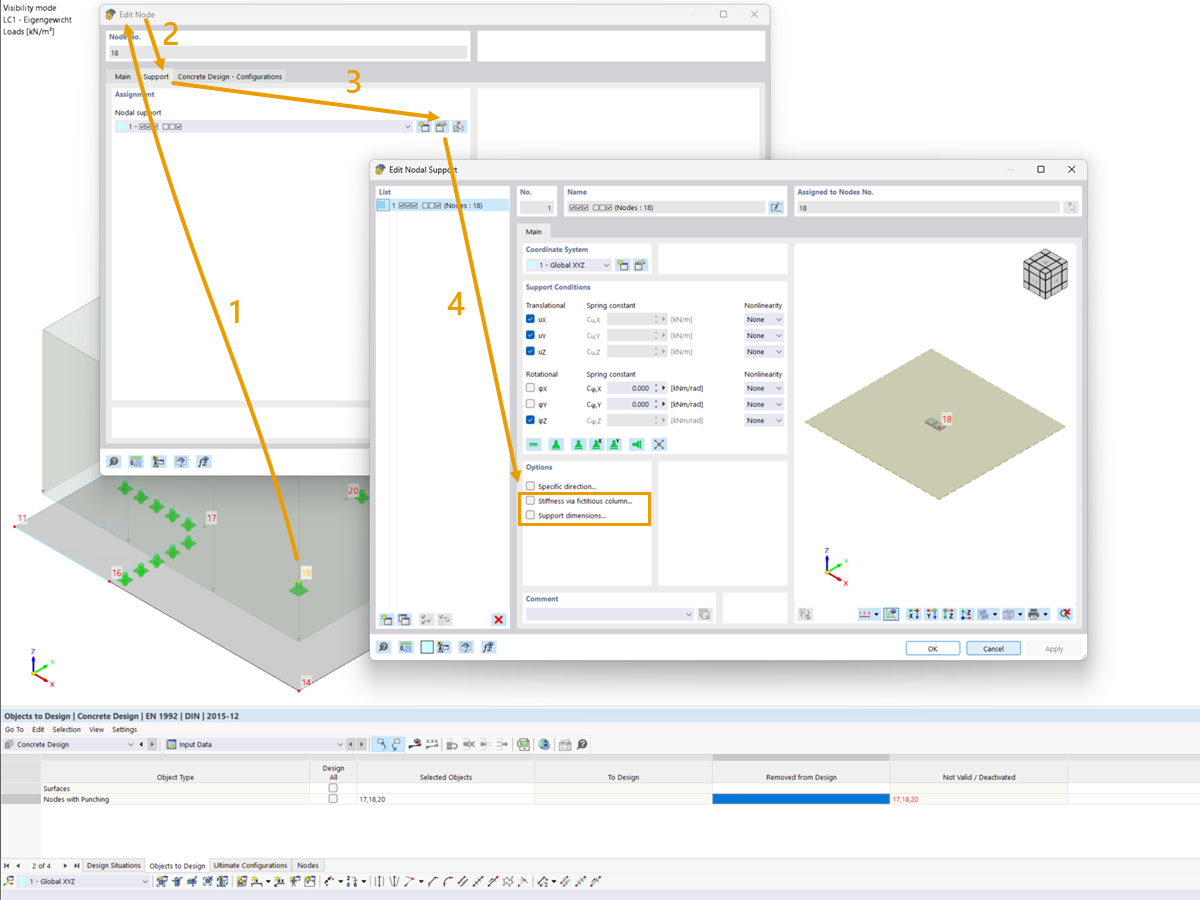Click the free support icon with crossed arrows
The width and height of the screenshot is (1200, 900).
point(659,444)
